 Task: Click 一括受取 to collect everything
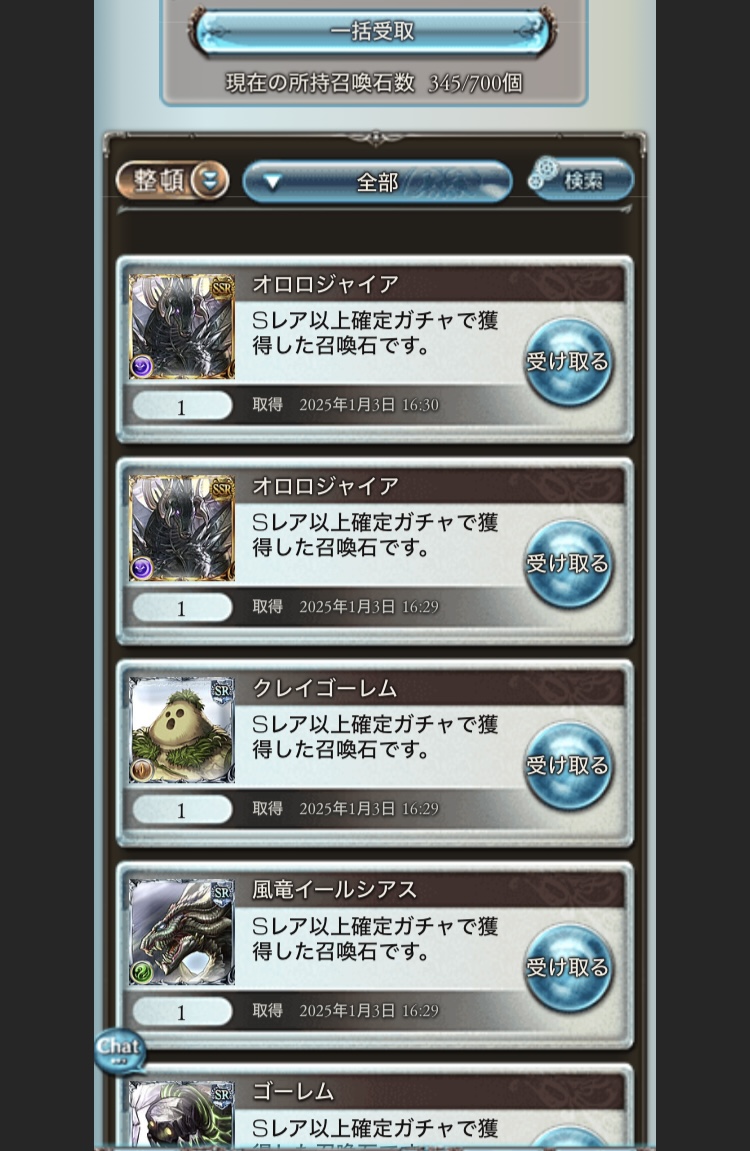(372, 32)
